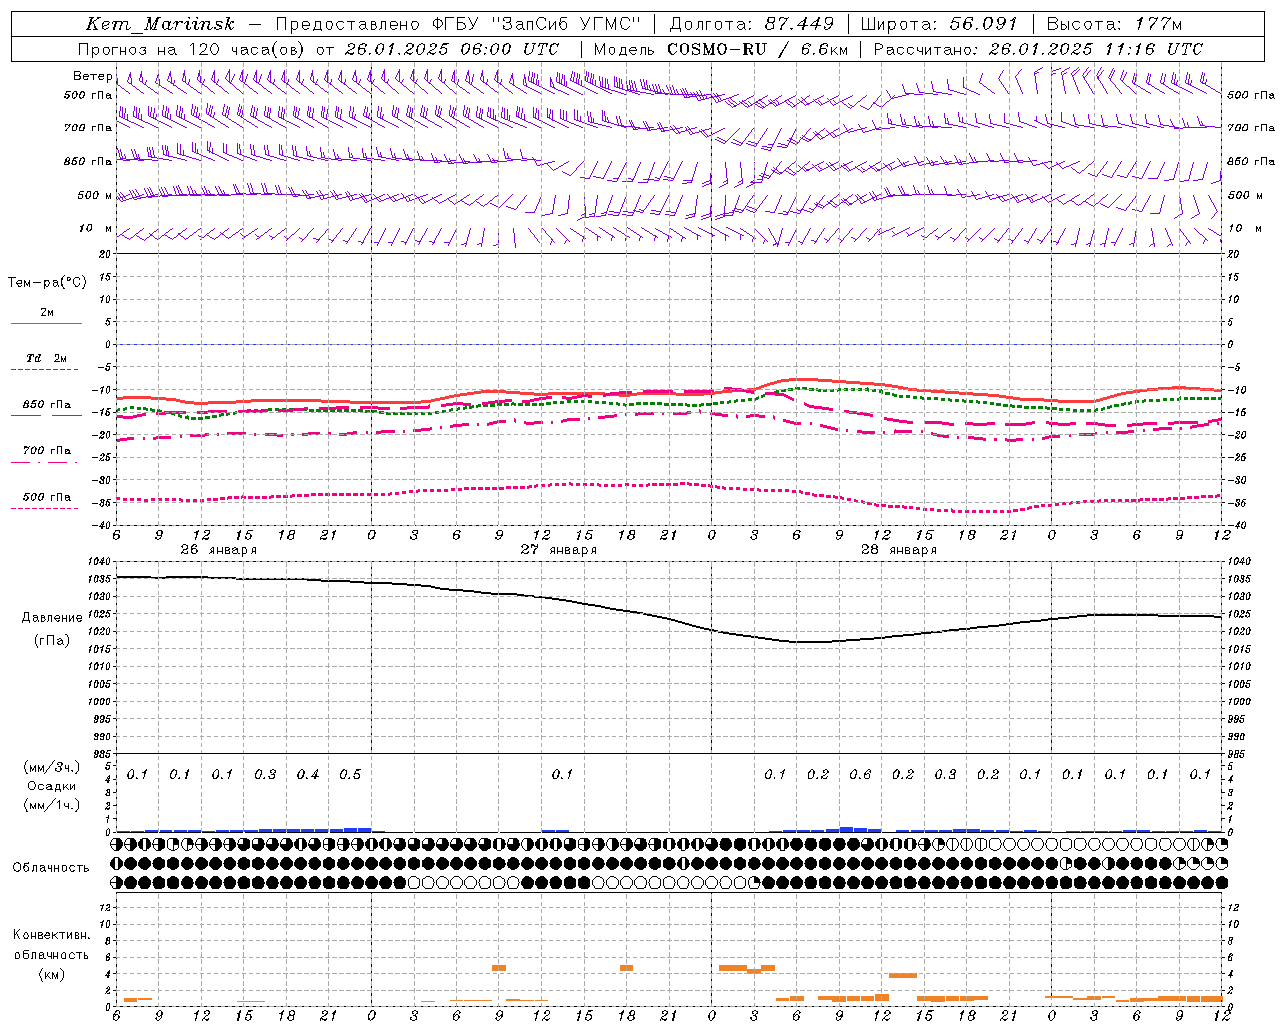Click the (мм/1ч.) precipitation unit label

52,805
